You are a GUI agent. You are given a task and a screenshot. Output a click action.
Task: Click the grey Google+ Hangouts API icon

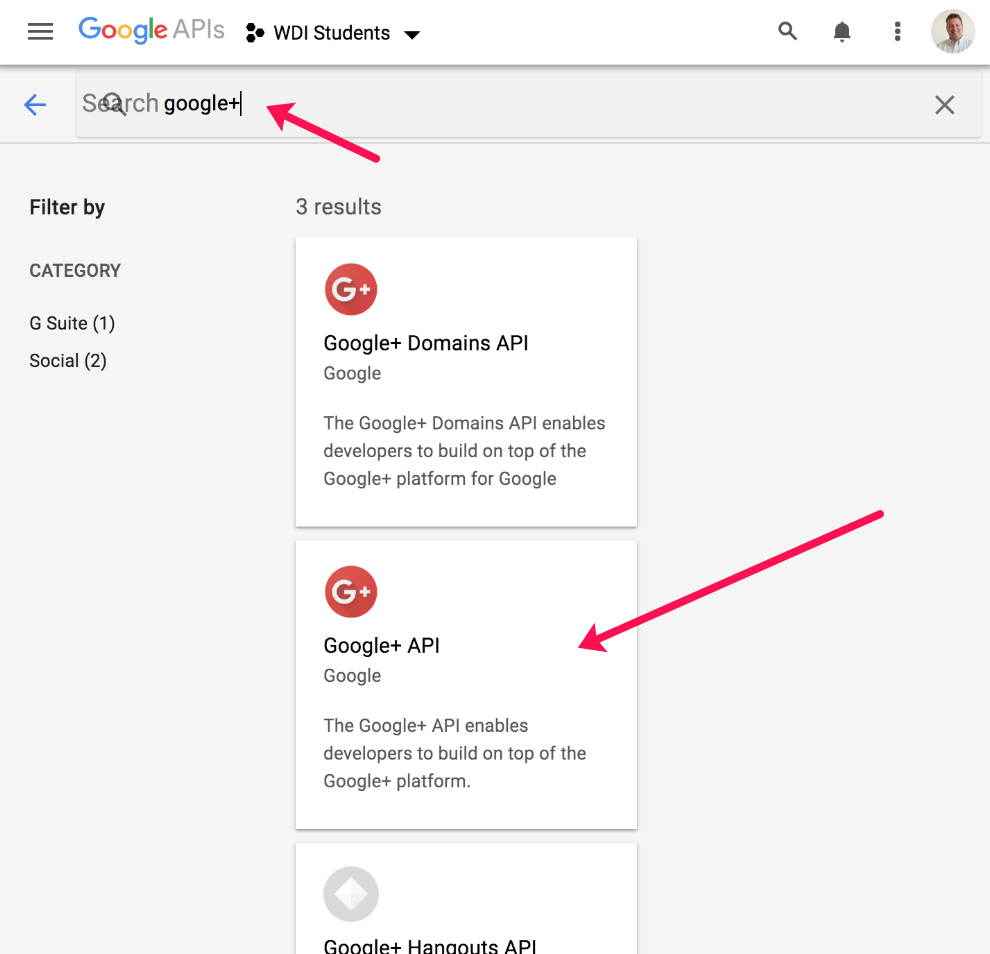click(351, 894)
